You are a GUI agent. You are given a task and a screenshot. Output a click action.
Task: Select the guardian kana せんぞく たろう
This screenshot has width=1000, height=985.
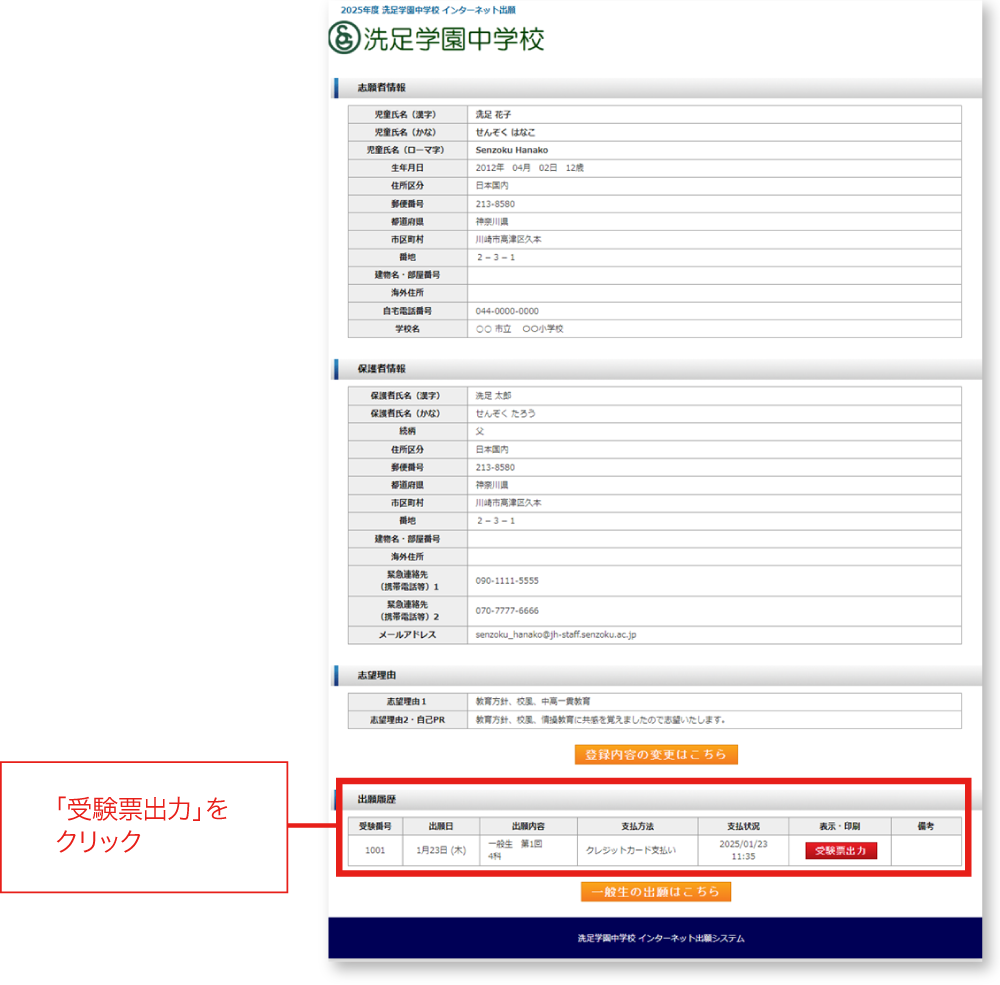(505, 413)
